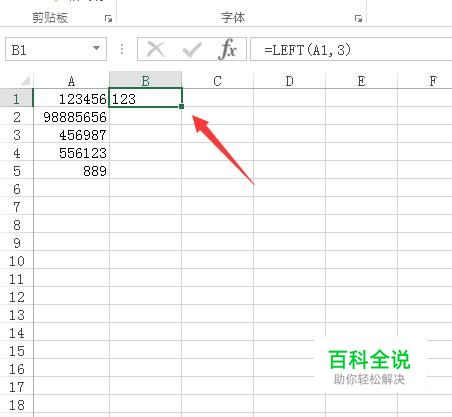Select row 6 header
Viewport: 452px width, 417px height.
pyautogui.click(x=17, y=188)
